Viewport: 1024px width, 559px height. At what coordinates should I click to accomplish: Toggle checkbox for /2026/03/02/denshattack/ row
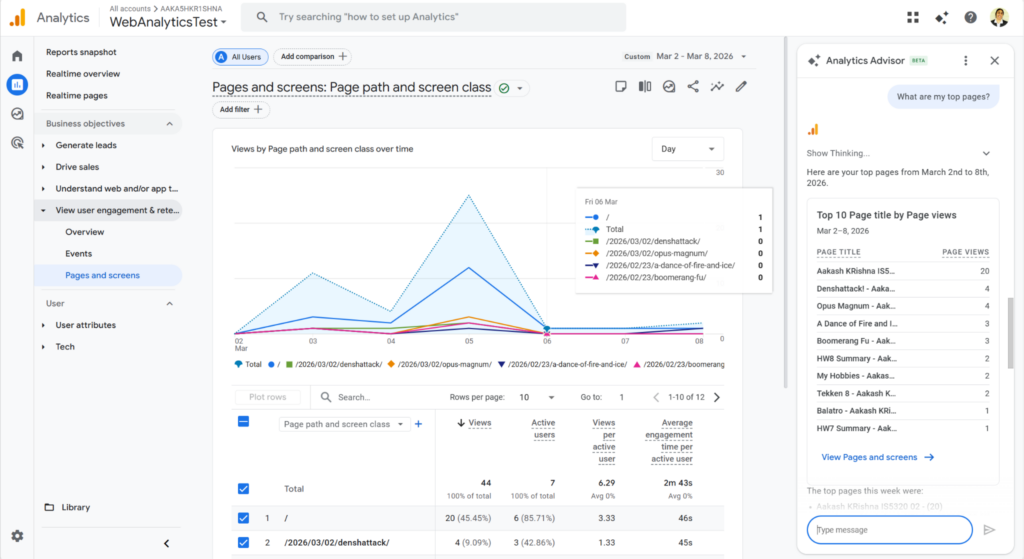[244, 543]
